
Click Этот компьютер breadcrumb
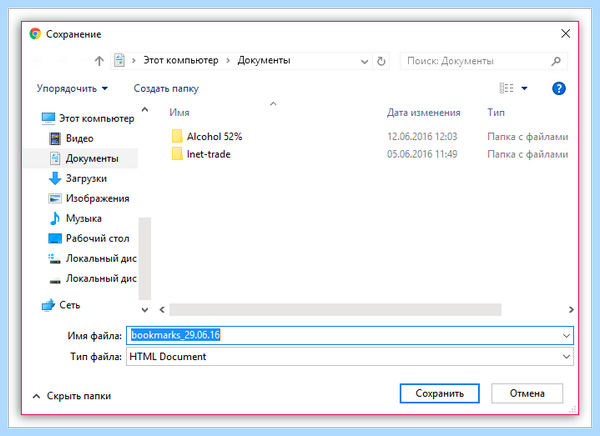[x=181, y=60]
